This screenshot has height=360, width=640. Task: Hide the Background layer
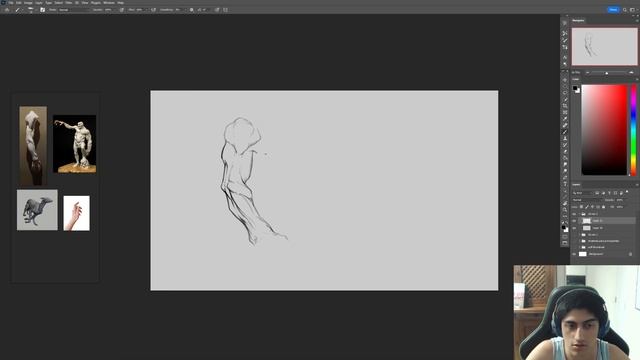pos(574,254)
